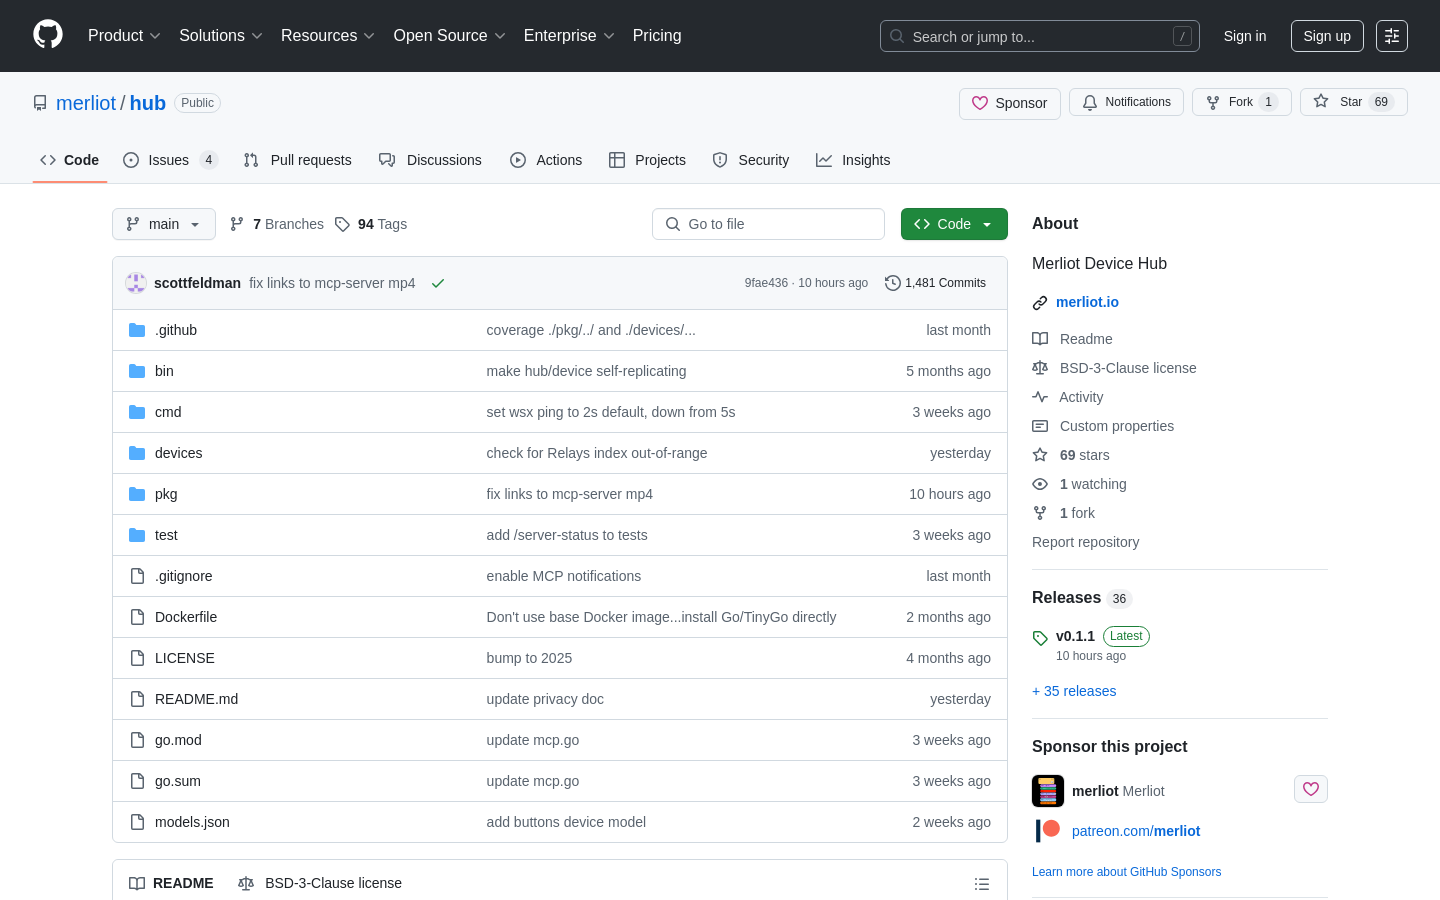Open scottfeldman's avatar image
Image resolution: width=1440 pixels, height=900 pixels.
coord(136,283)
